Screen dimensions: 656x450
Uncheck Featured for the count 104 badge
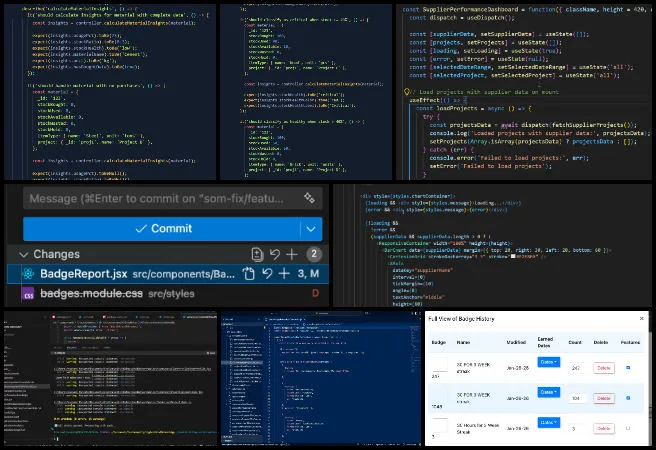628,398
